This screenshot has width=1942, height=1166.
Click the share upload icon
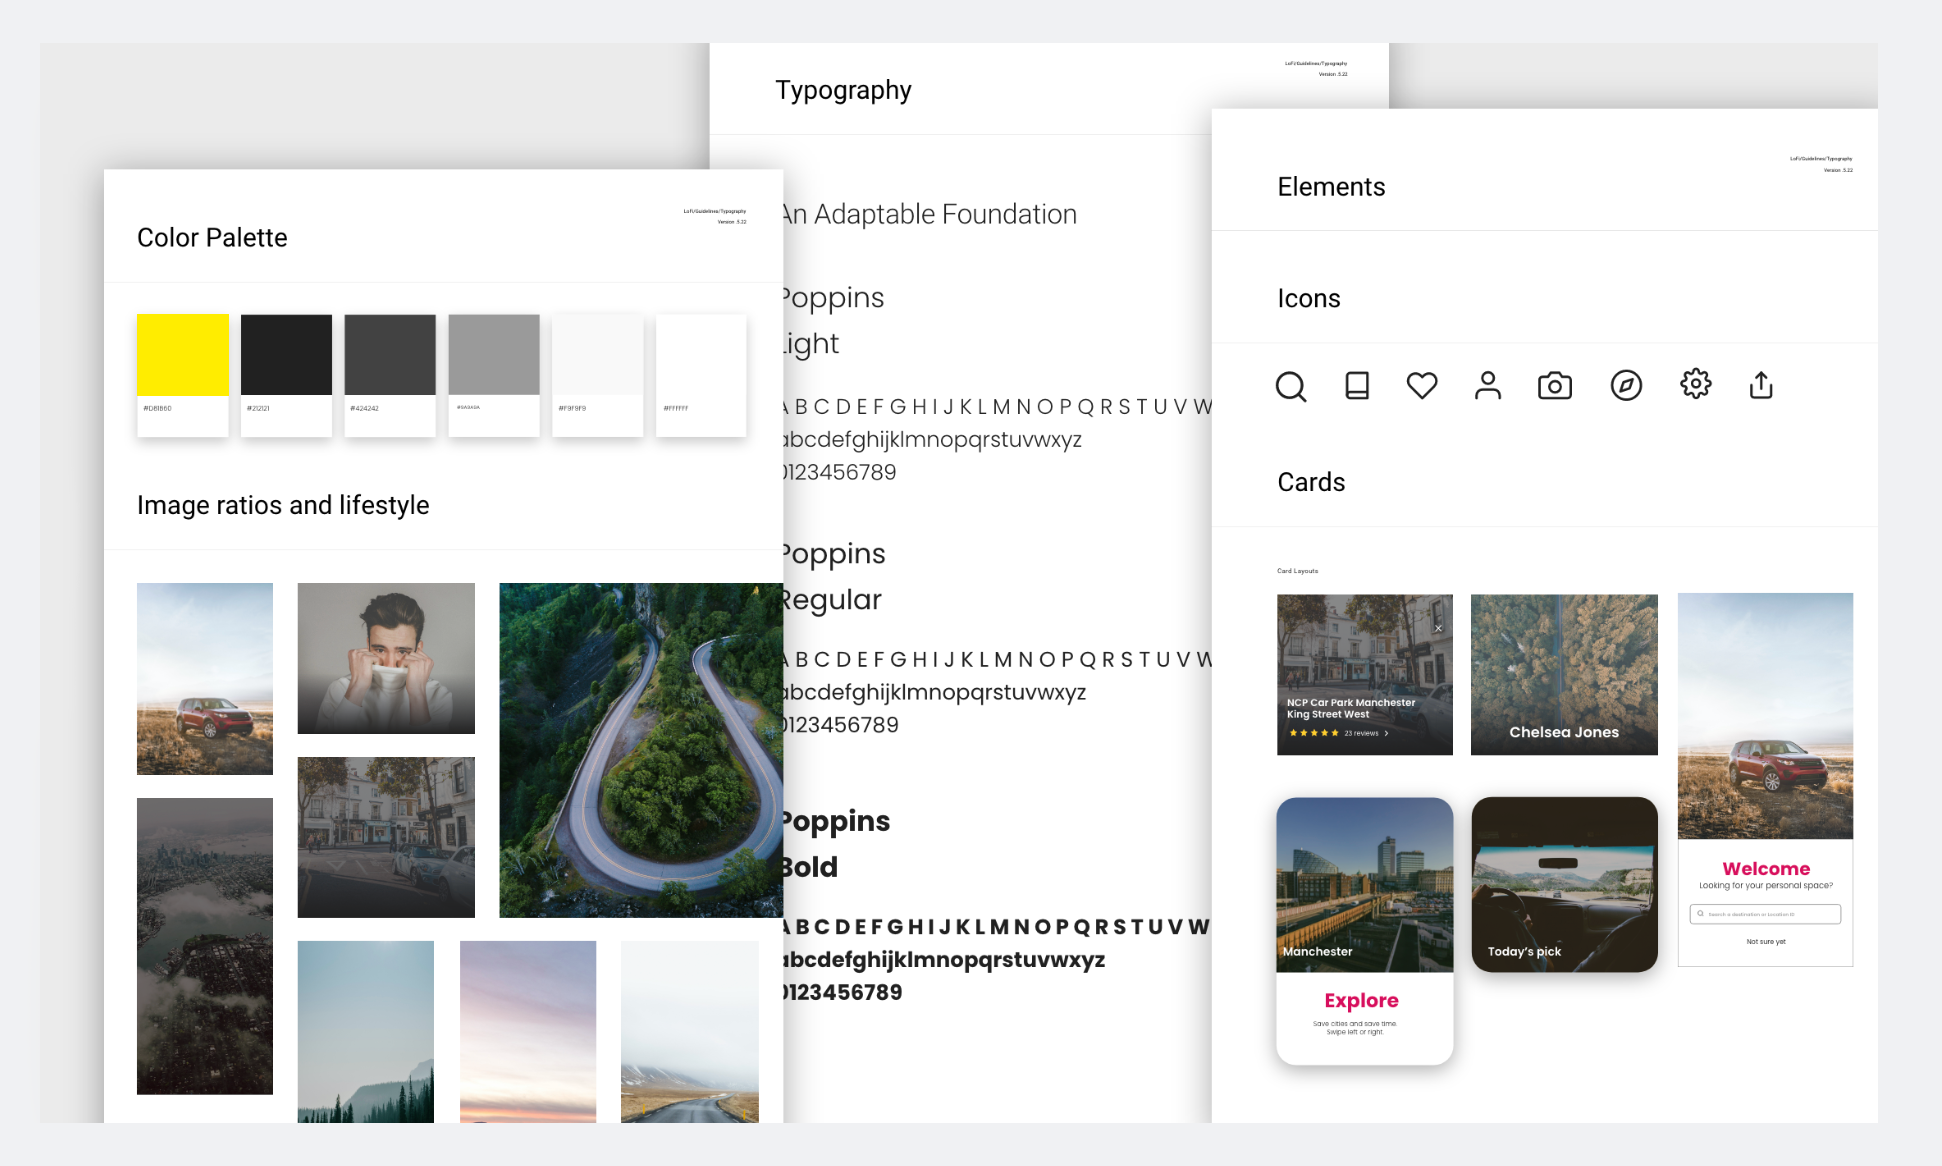point(1761,385)
